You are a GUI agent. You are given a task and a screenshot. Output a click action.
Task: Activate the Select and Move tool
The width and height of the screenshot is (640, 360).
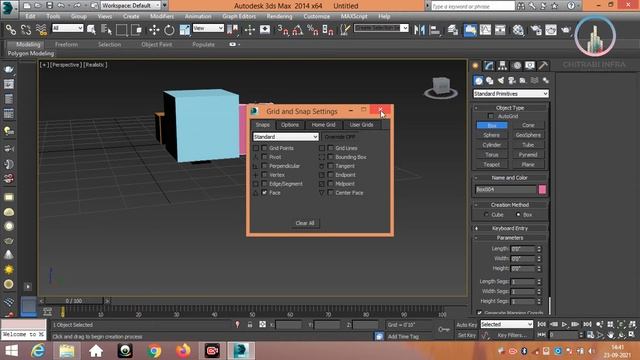pos(154,29)
